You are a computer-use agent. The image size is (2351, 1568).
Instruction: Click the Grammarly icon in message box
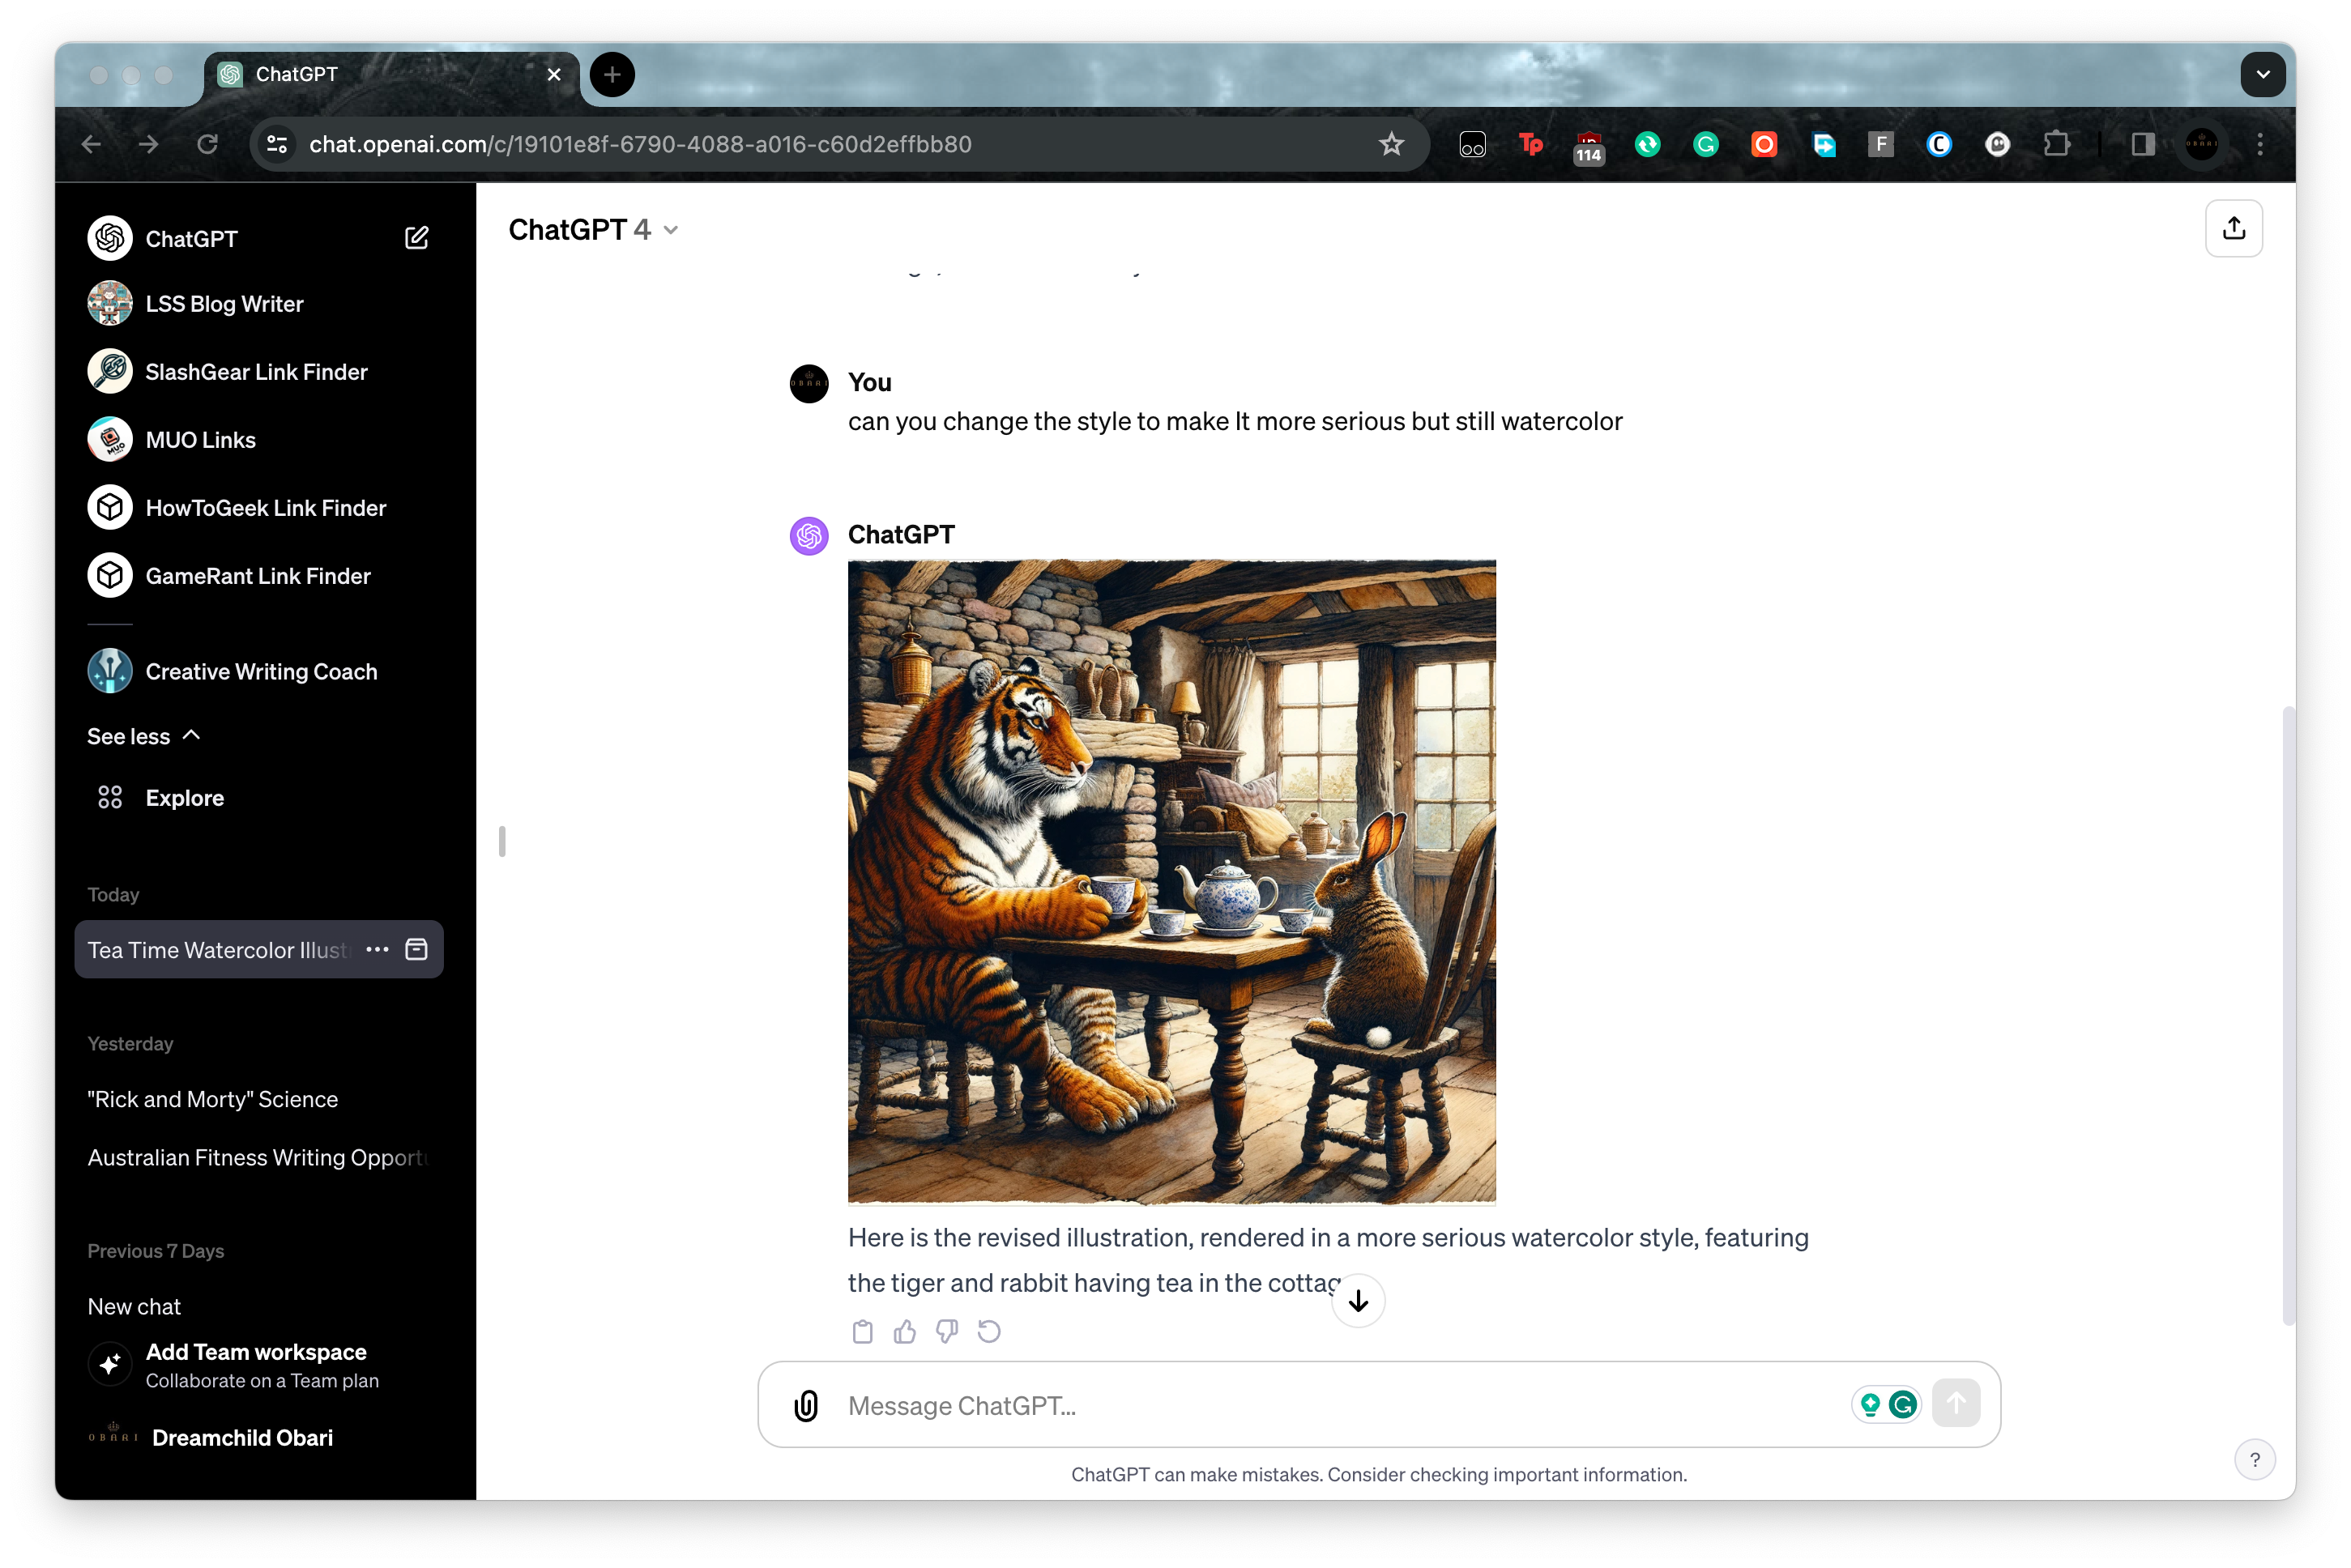1902,1405
